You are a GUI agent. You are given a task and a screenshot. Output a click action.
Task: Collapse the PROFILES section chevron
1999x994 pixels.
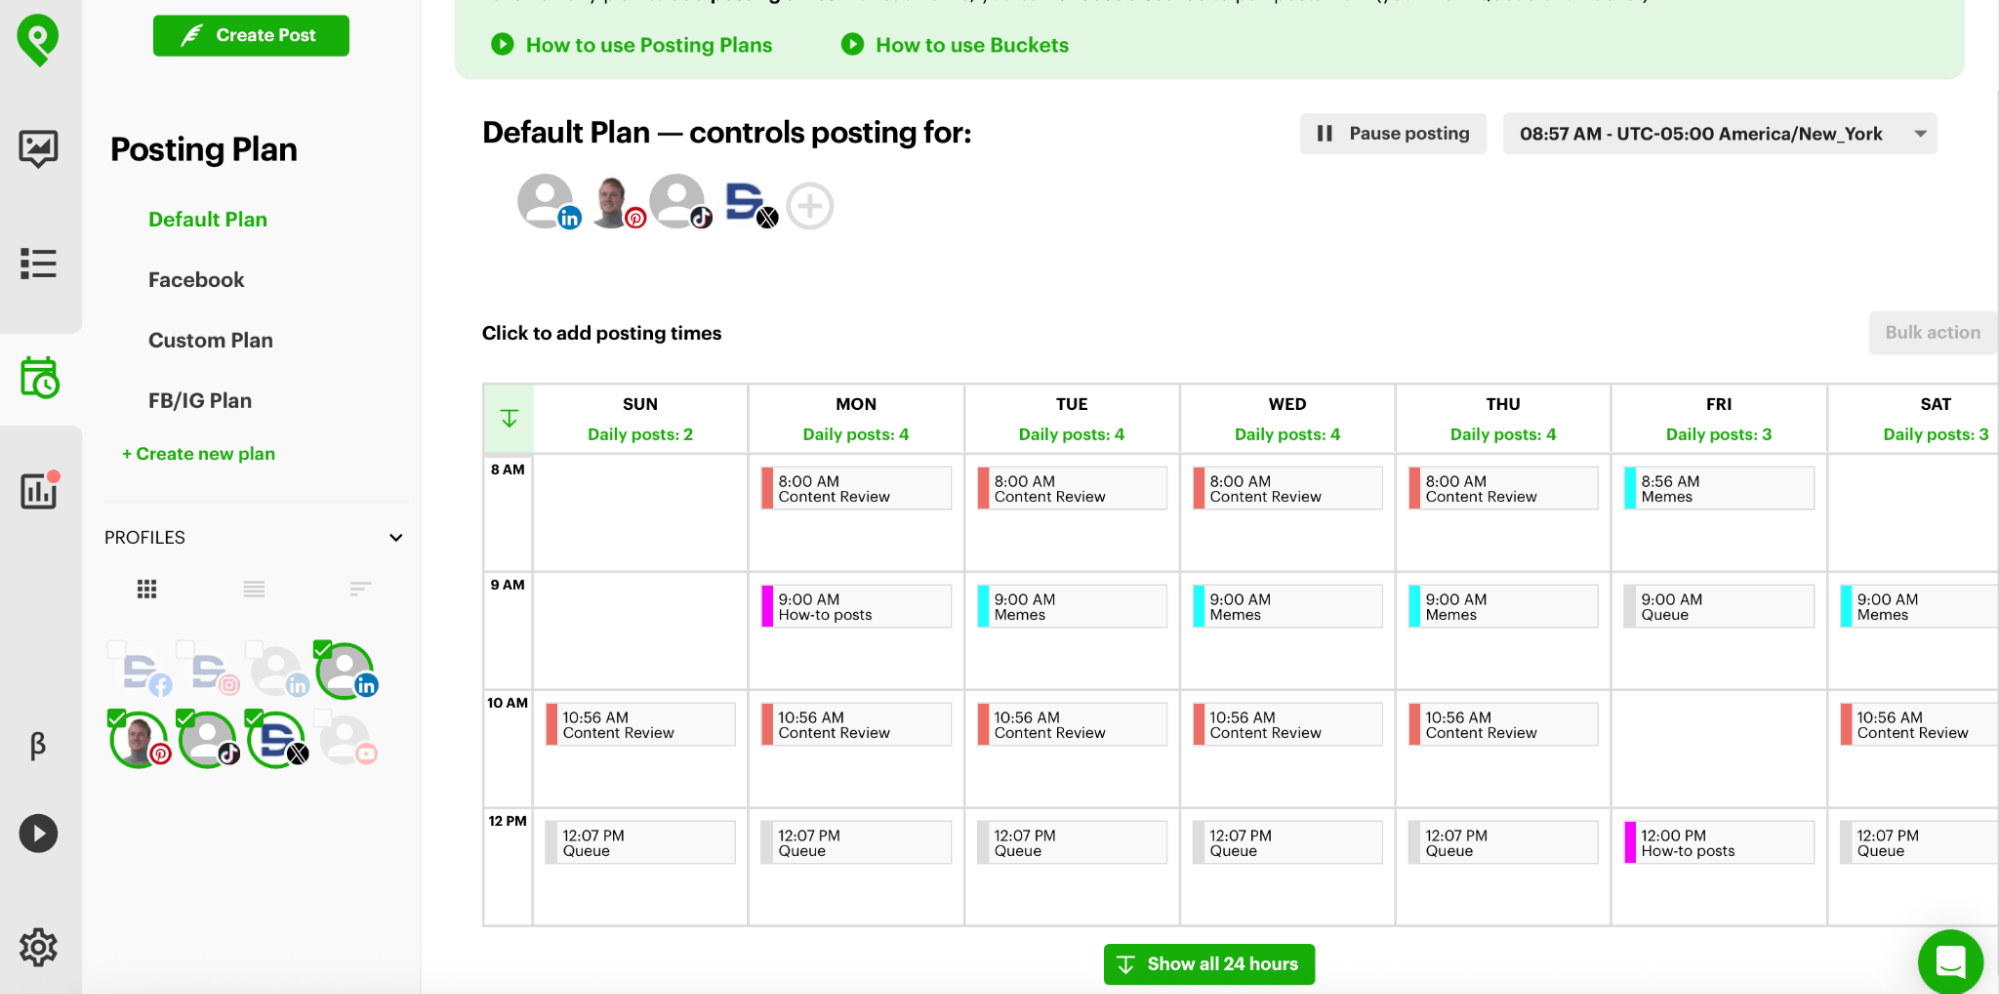pyautogui.click(x=396, y=538)
